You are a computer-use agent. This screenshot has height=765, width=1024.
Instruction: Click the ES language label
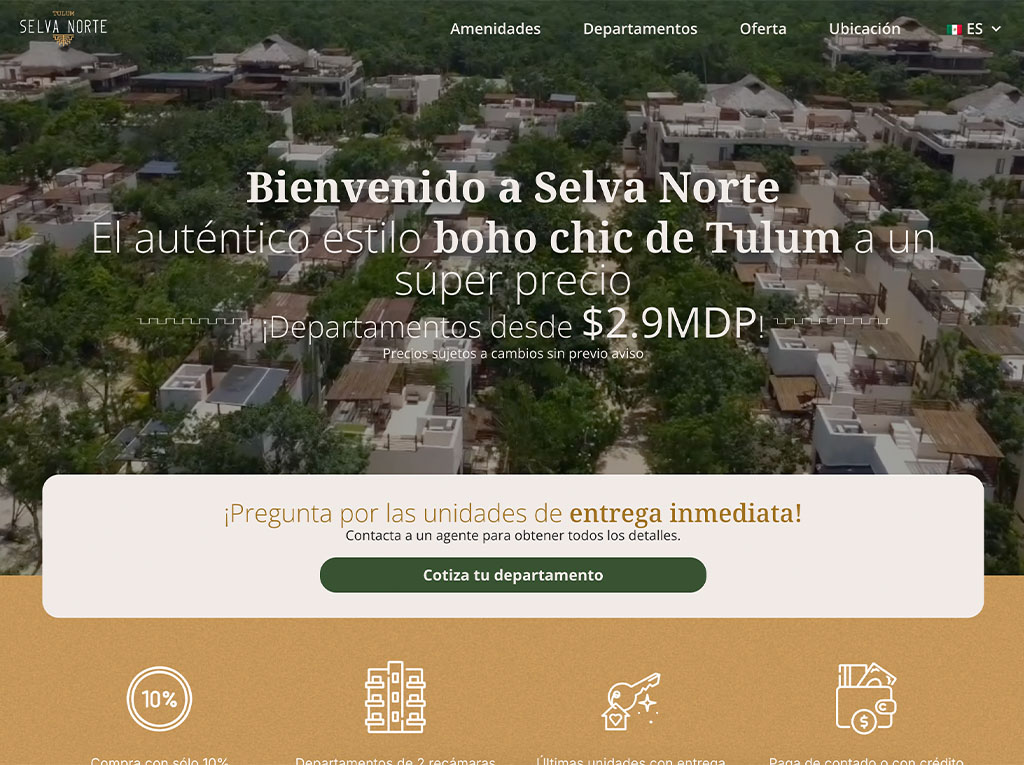coord(974,29)
